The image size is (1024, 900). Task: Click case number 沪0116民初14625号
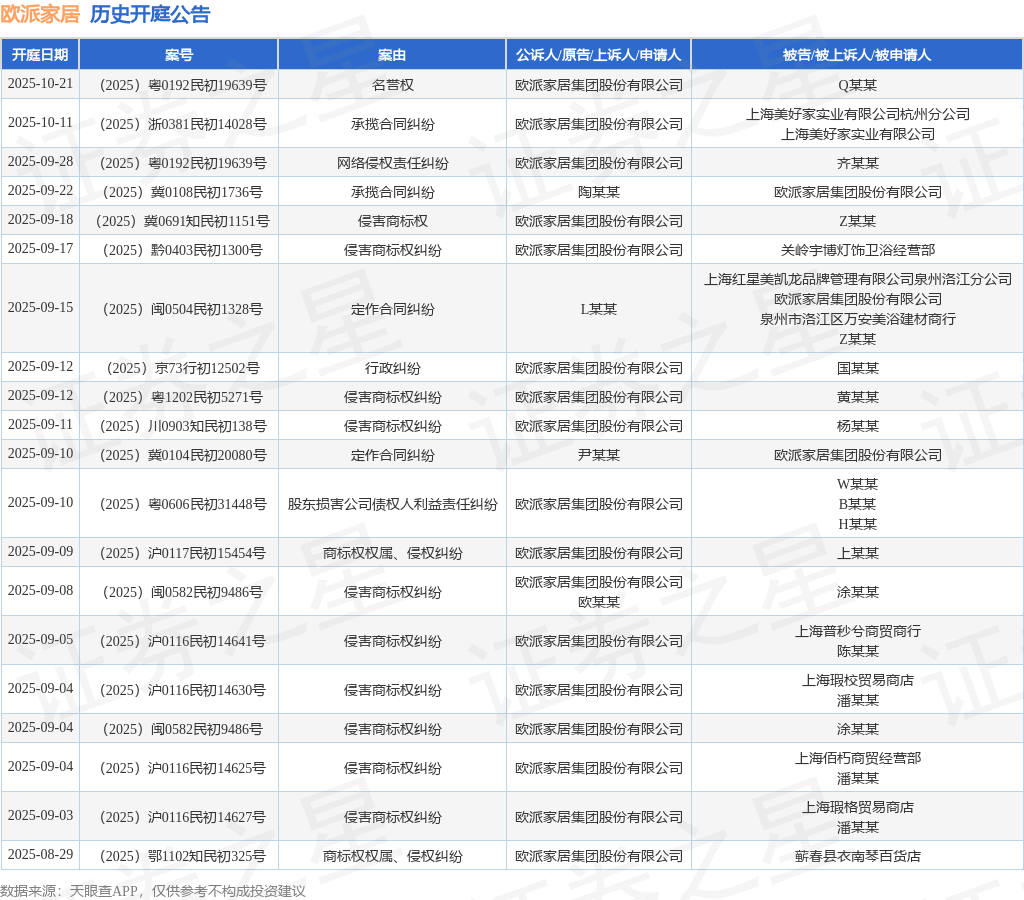[182, 768]
